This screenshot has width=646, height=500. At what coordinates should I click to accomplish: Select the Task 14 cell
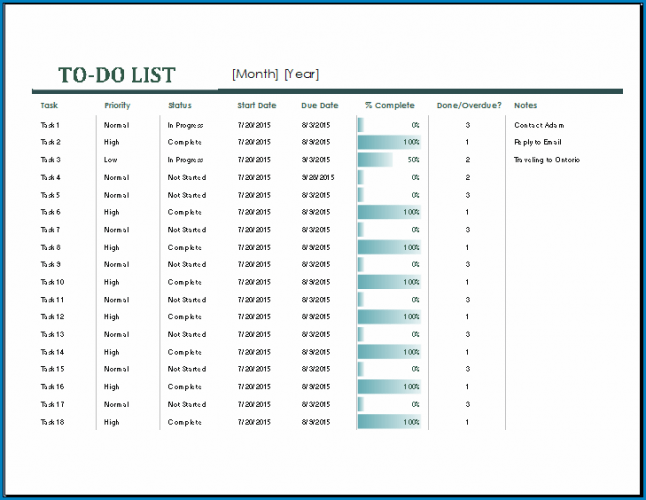coord(52,352)
